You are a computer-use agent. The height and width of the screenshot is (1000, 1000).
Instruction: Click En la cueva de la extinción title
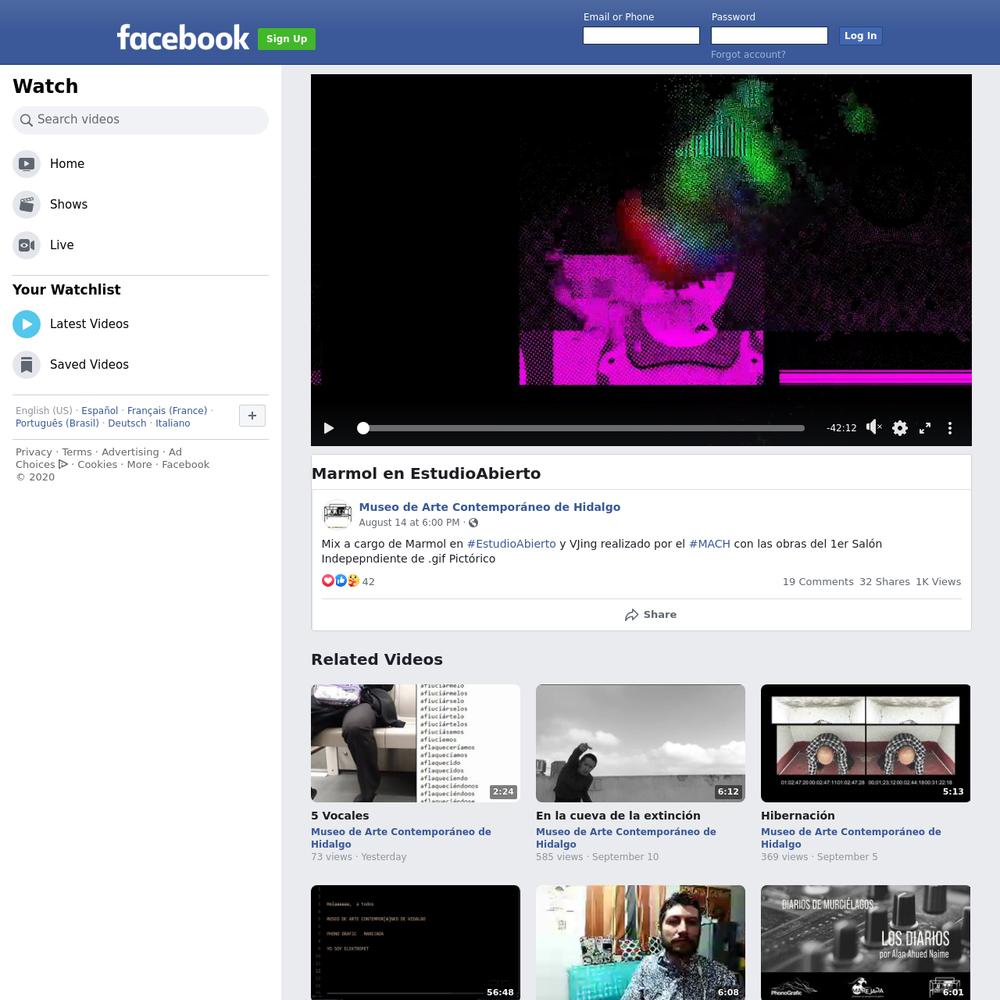coord(618,816)
